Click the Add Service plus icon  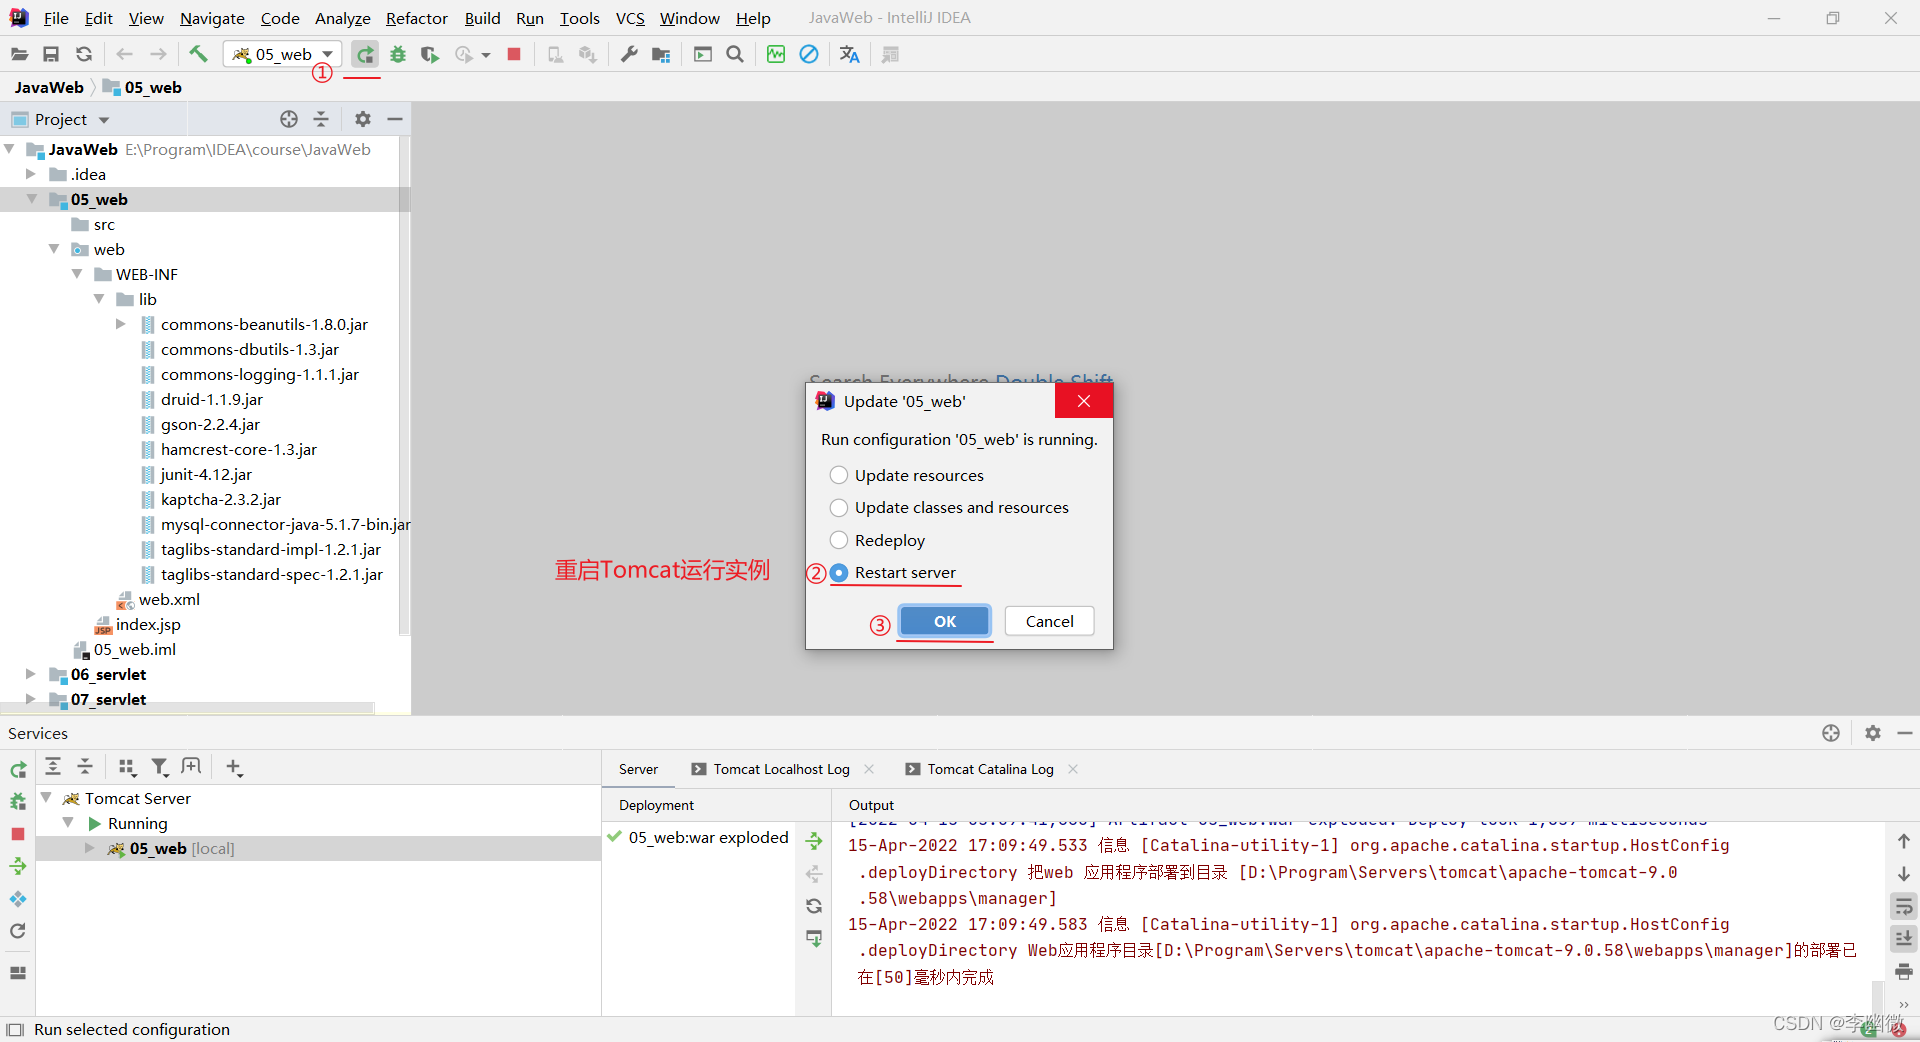tap(234, 767)
